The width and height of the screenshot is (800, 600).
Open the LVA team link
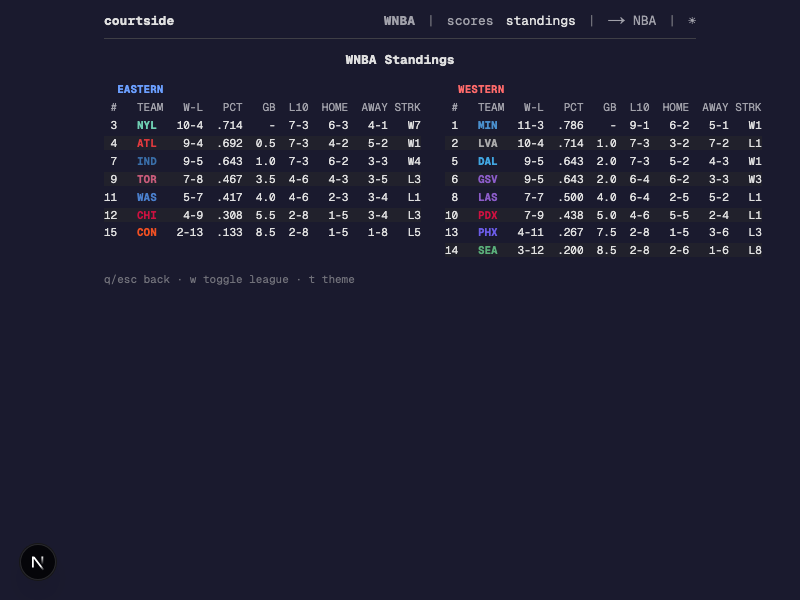[x=487, y=143]
